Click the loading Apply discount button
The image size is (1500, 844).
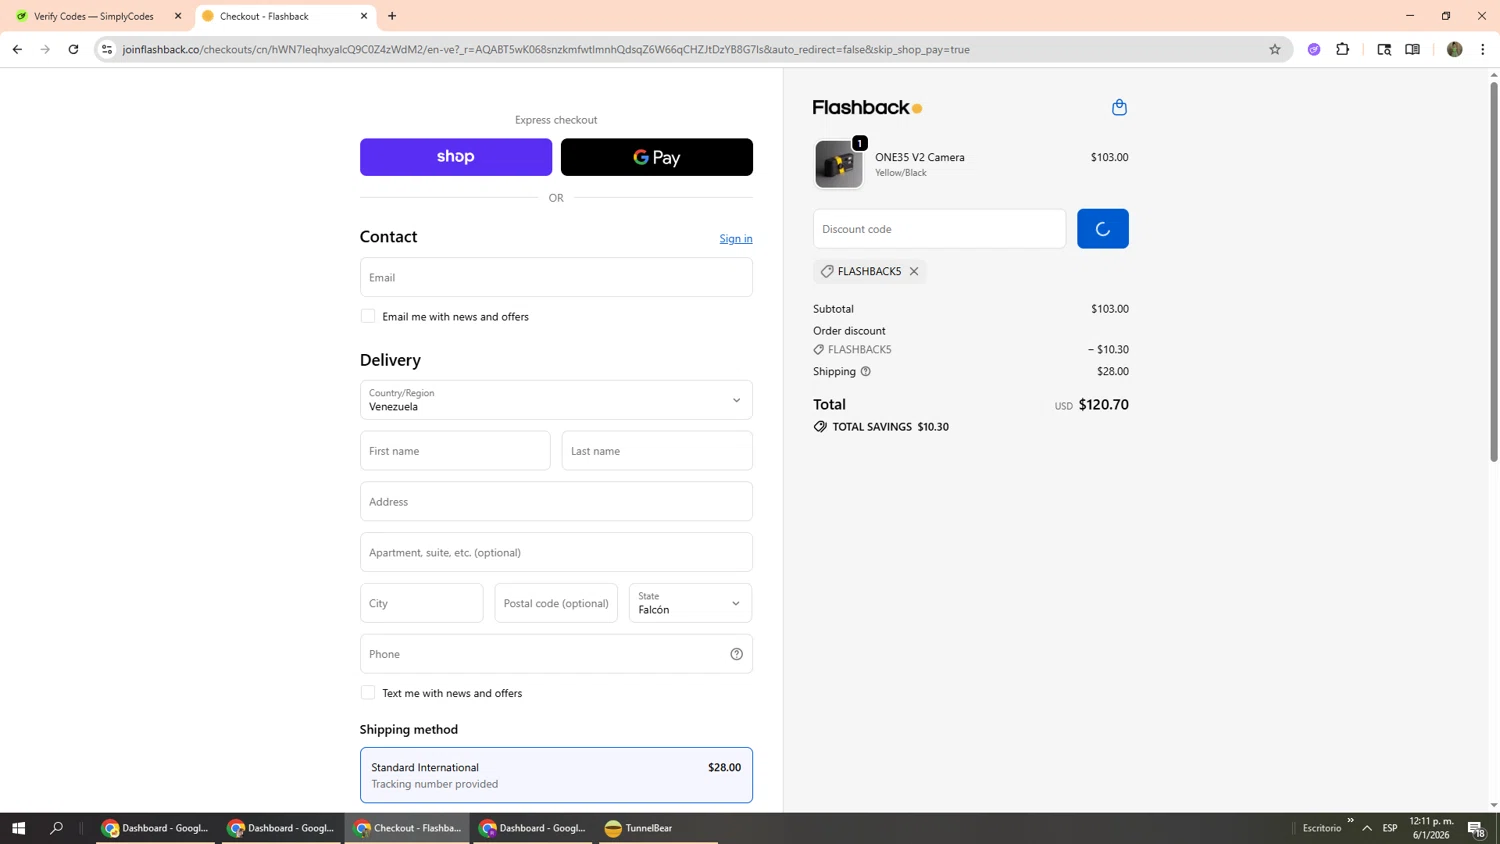[x=1103, y=229]
